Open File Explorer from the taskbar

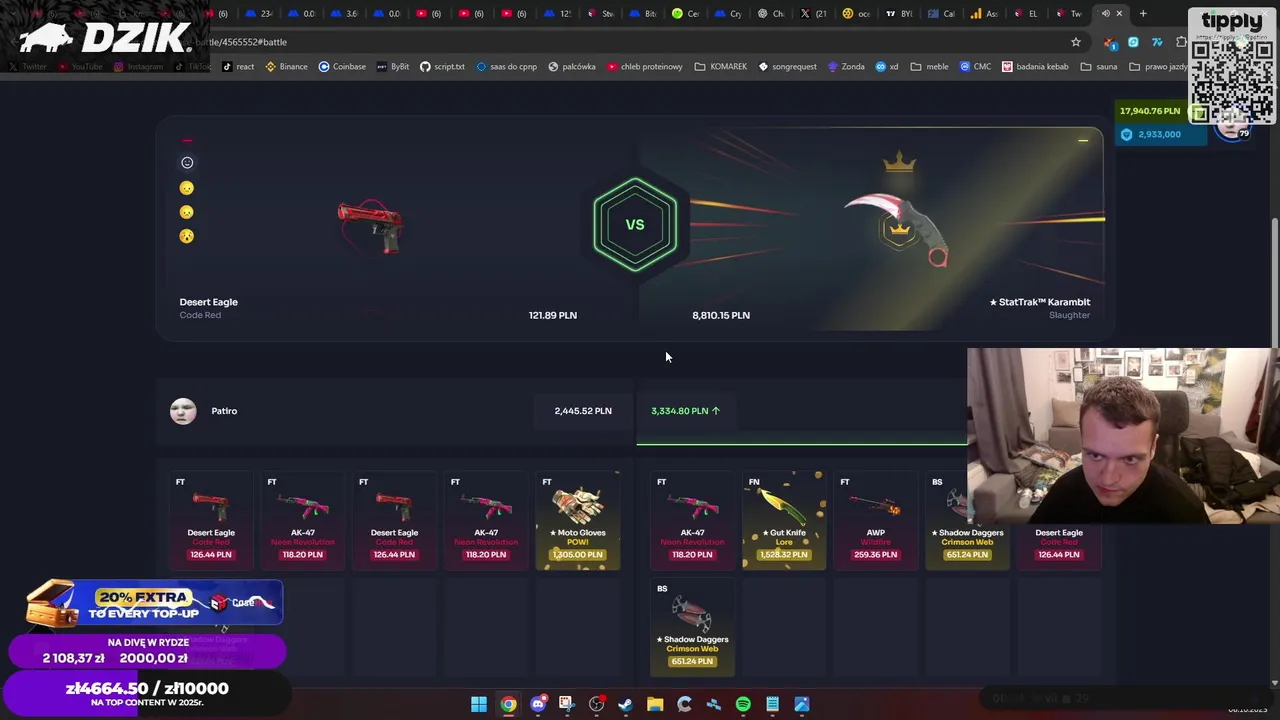[655, 704]
